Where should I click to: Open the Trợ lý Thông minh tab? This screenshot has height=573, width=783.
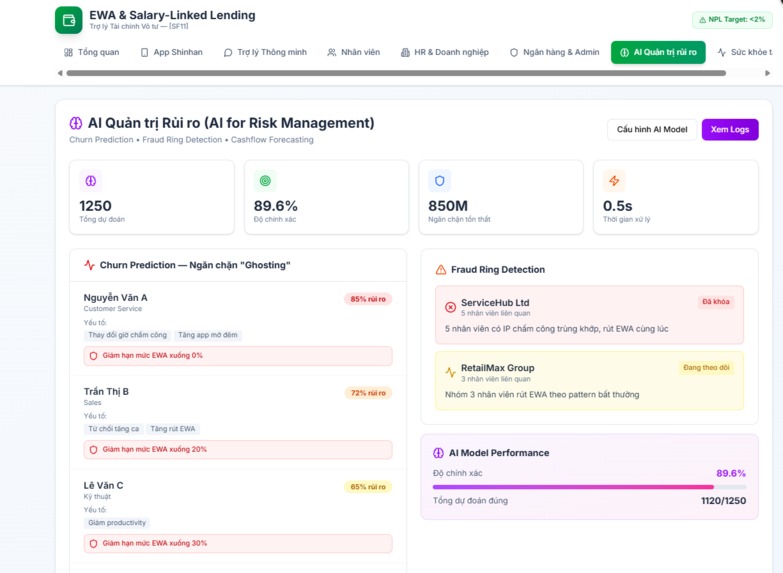tap(265, 52)
